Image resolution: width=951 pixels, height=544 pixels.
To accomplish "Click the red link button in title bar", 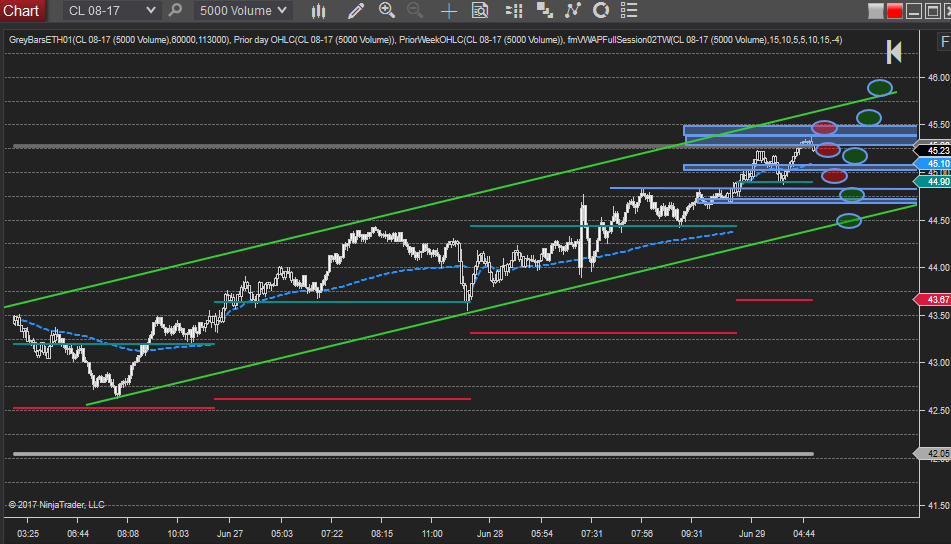I will tap(895, 11).
